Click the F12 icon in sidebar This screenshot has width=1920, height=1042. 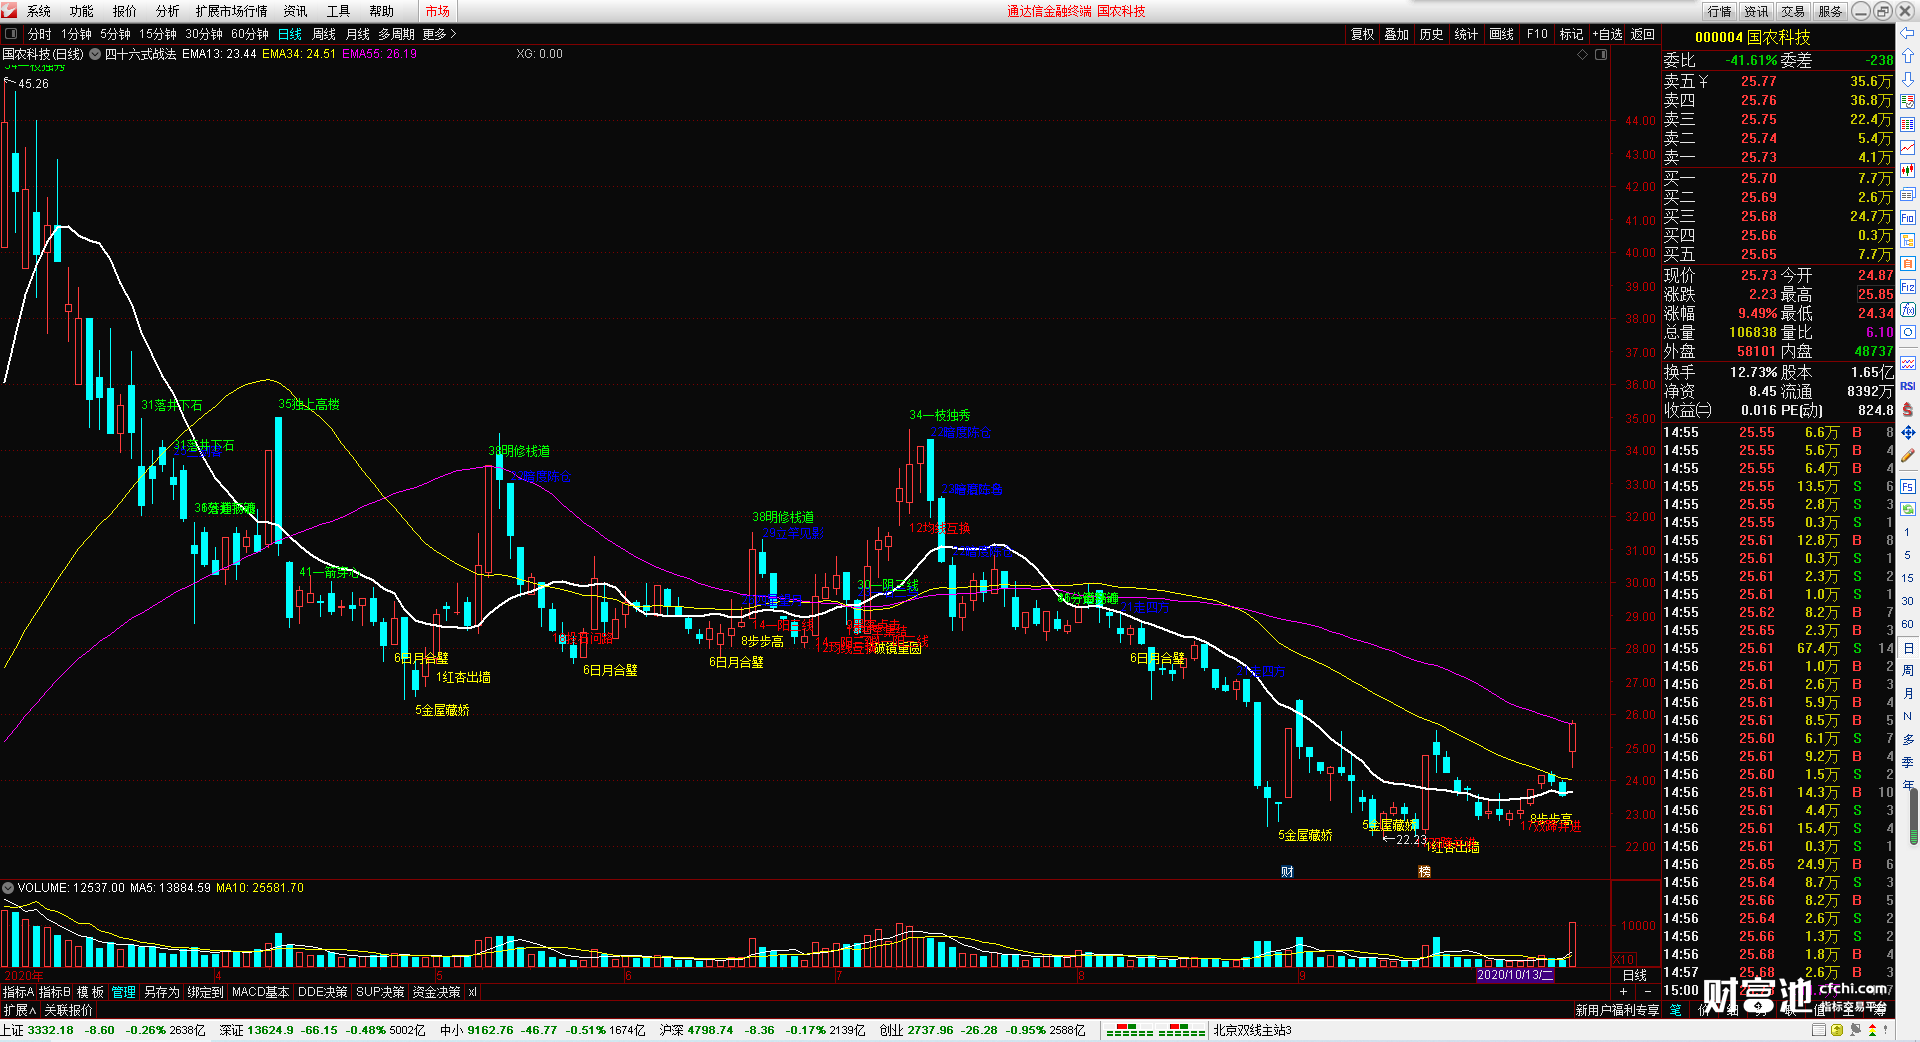(x=1908, y=287)
